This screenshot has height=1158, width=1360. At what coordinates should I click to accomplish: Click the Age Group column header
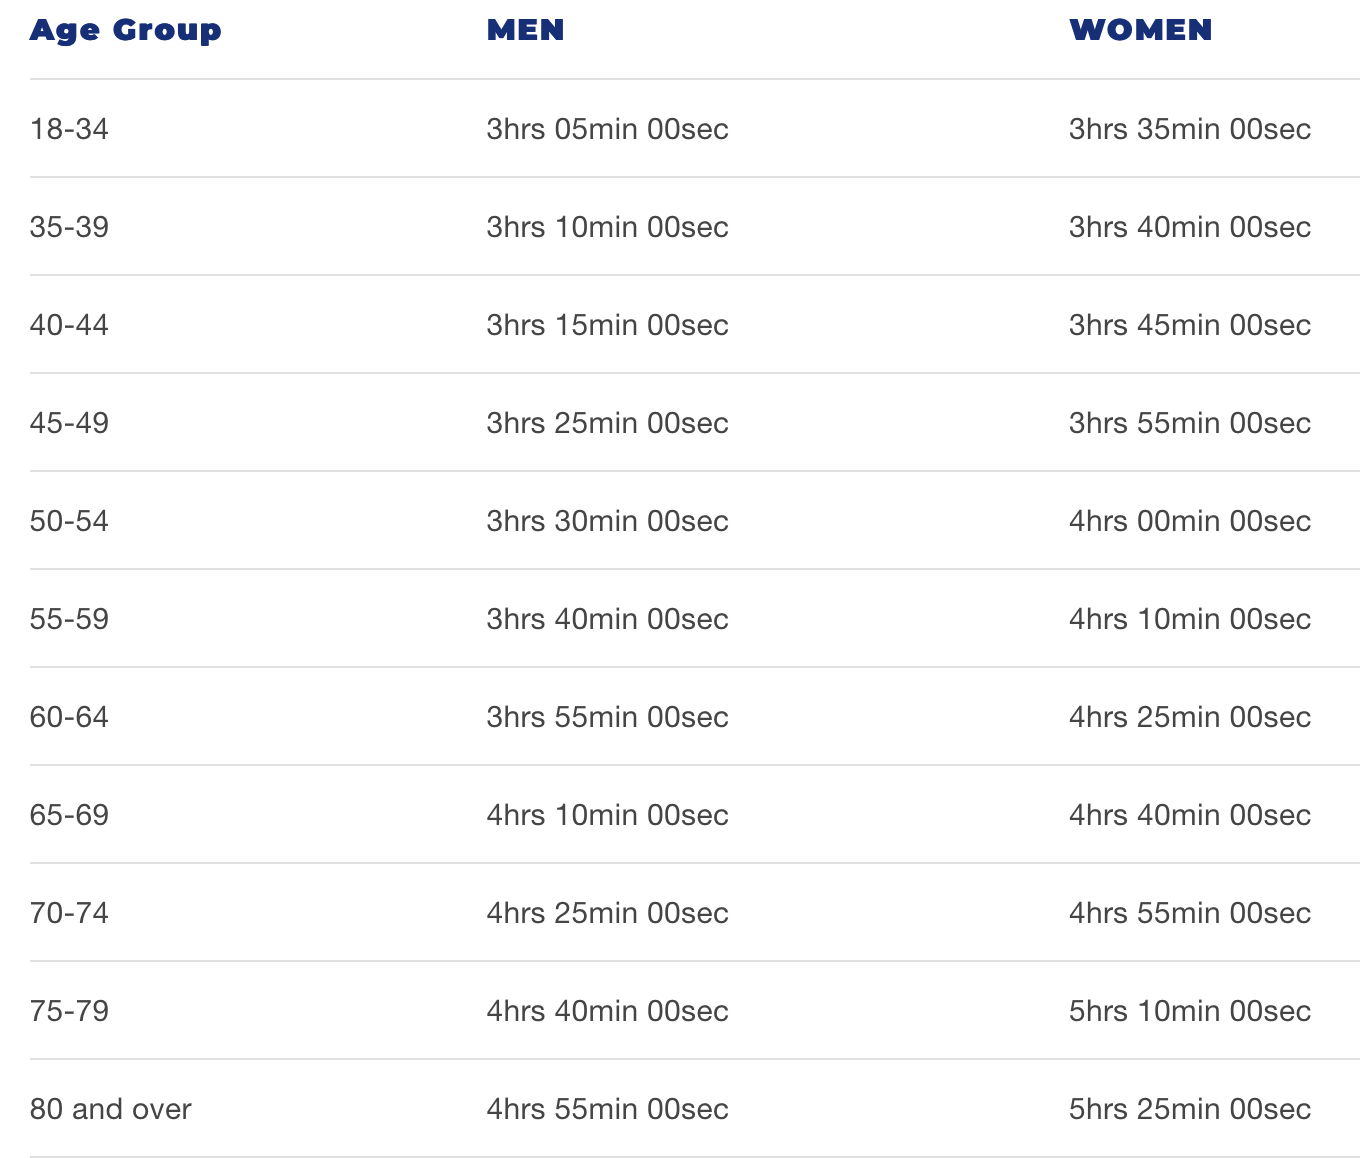click(x=126, y=30)
